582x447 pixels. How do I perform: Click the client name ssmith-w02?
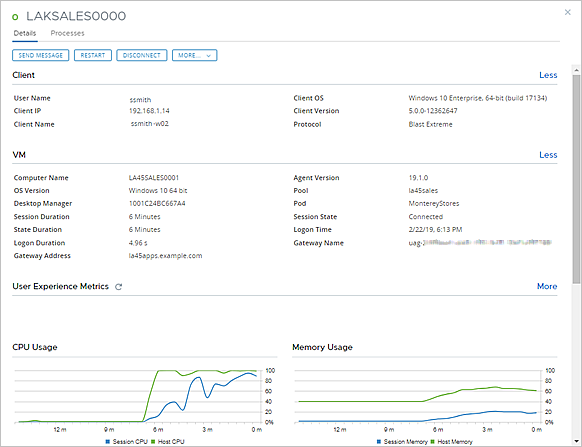click(150, 124)
